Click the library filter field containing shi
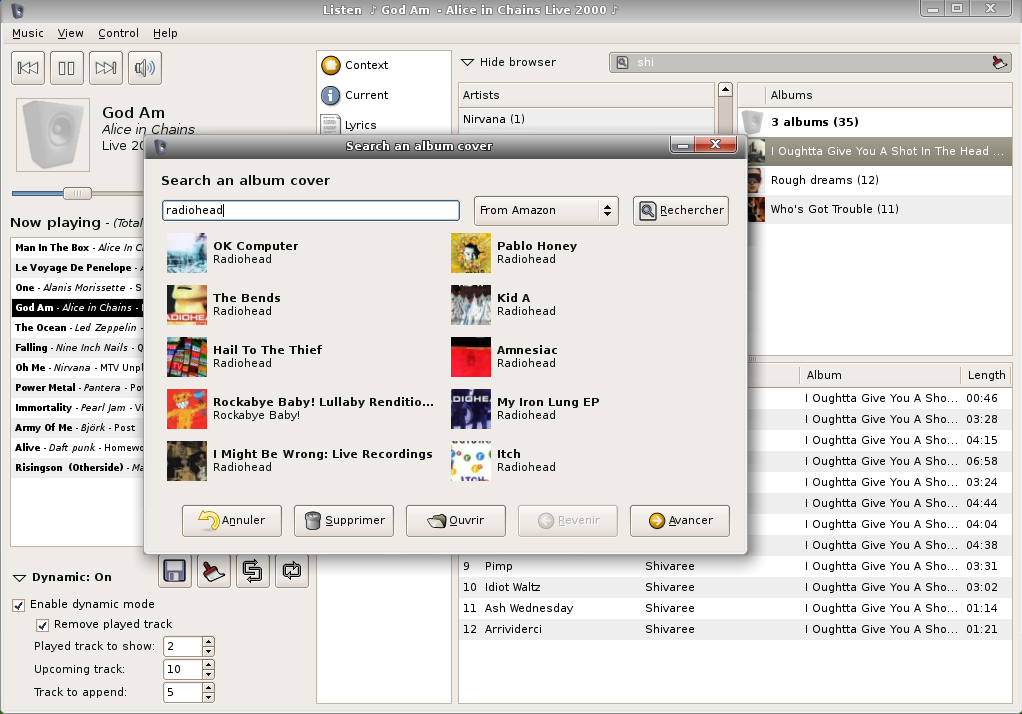 (x=810, y=63)
